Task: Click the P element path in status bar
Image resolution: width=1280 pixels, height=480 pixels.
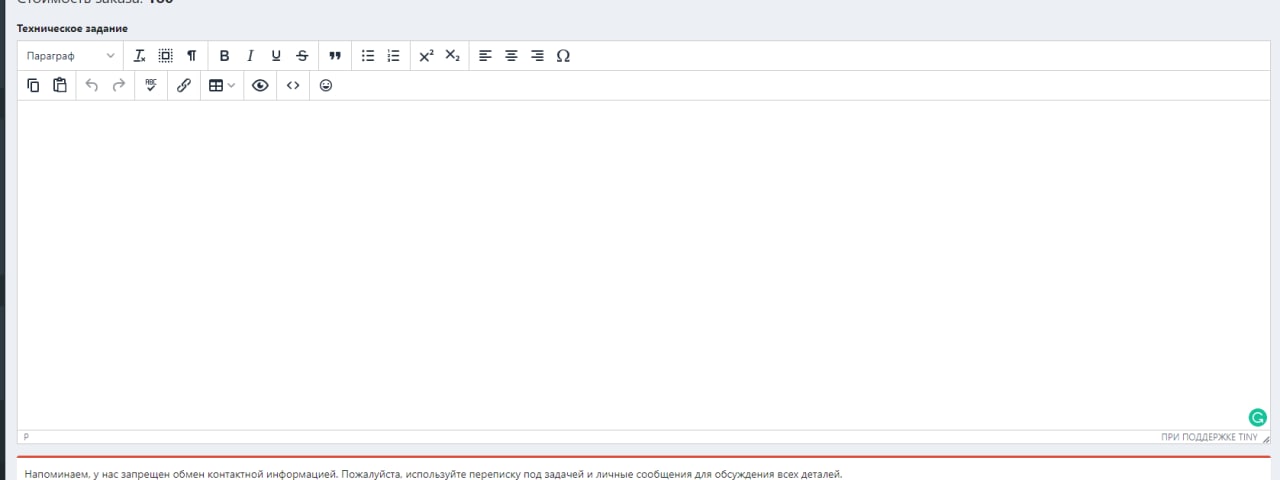Action: click(26, 438)
